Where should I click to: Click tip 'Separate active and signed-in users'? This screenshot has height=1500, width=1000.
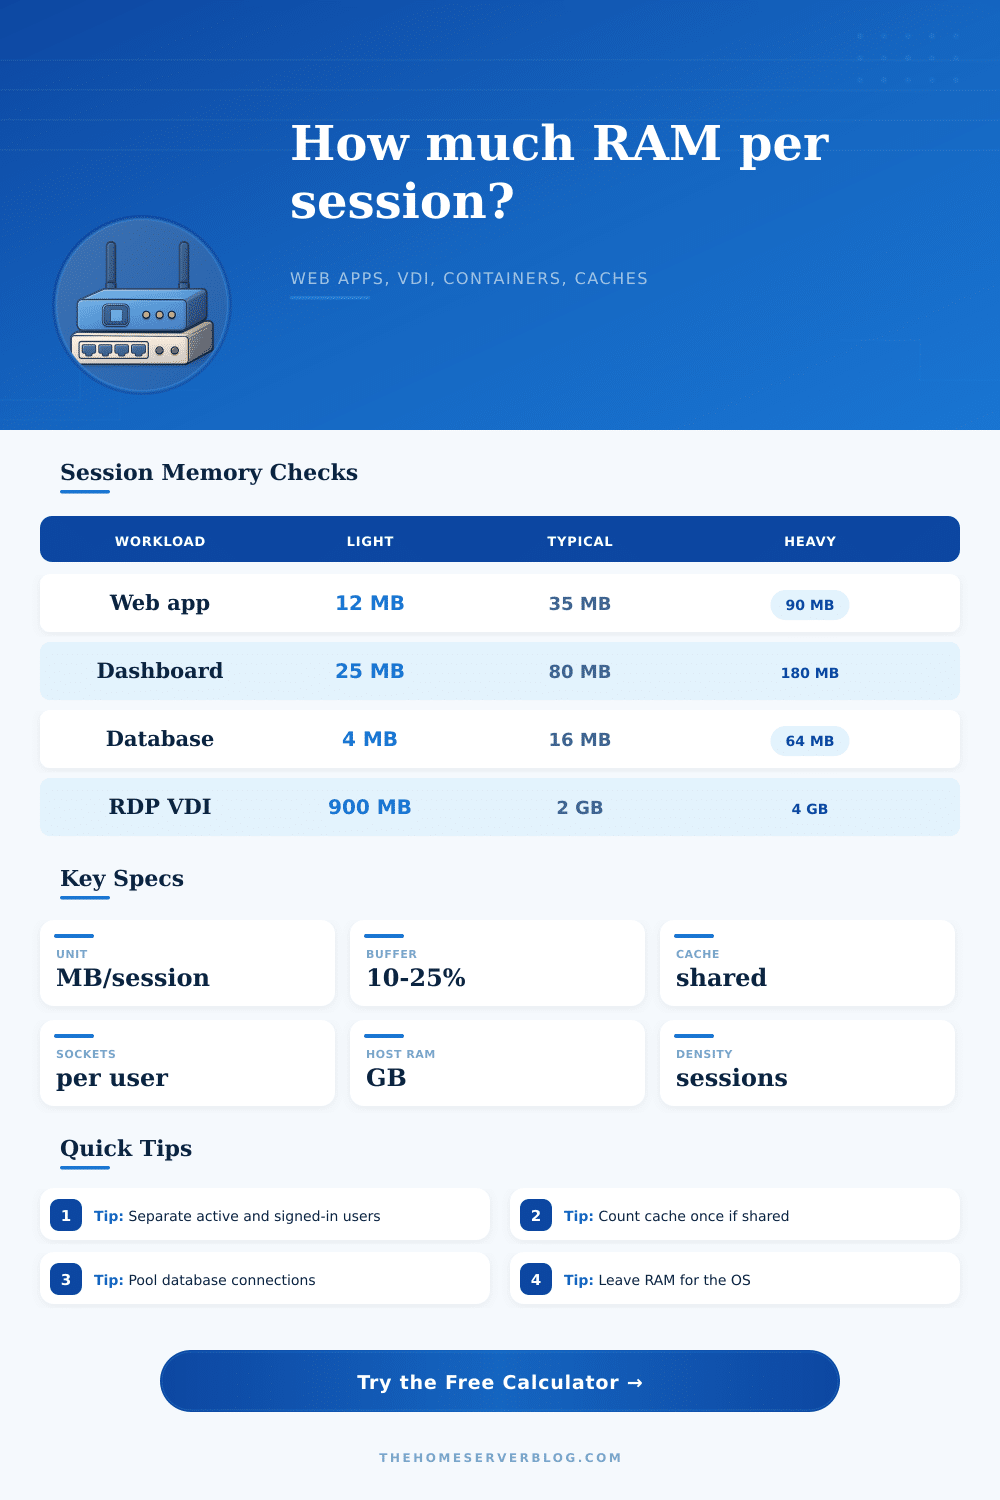(265, 1214)
